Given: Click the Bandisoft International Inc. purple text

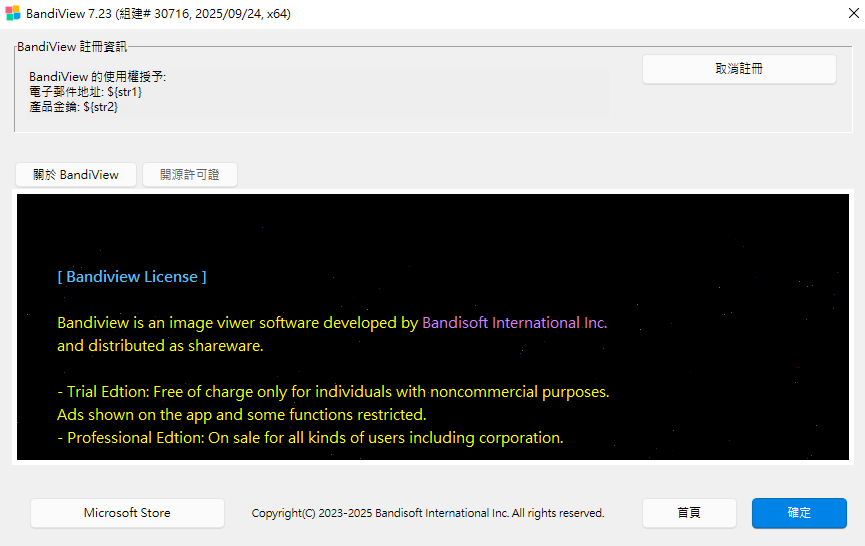Looking at the screenshot, I should (514, 323).
